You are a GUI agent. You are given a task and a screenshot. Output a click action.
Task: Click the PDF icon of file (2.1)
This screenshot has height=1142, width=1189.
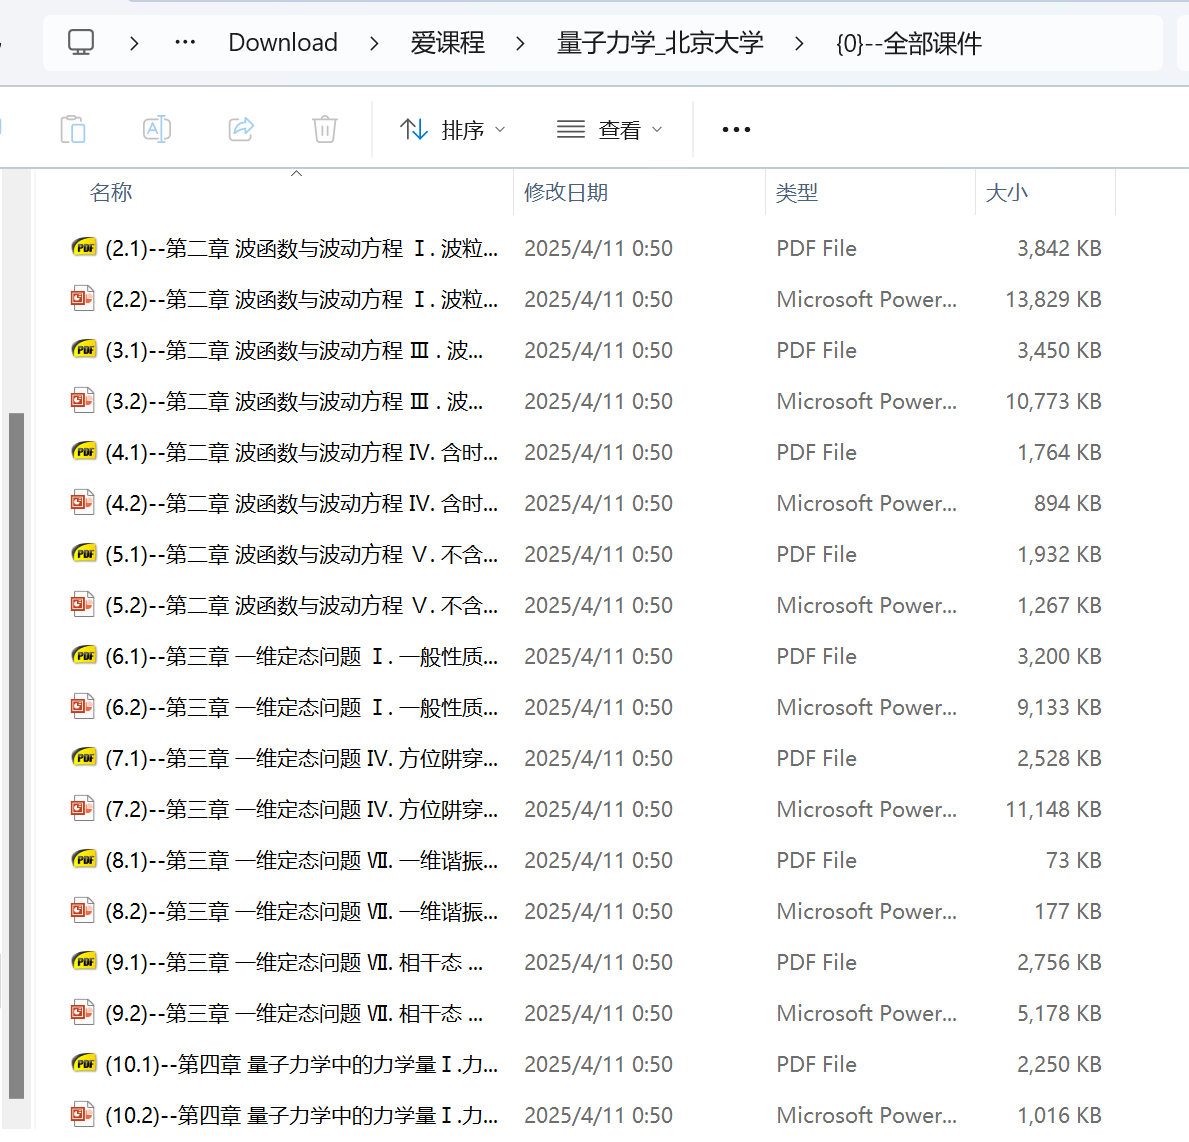tap(83, 247)
